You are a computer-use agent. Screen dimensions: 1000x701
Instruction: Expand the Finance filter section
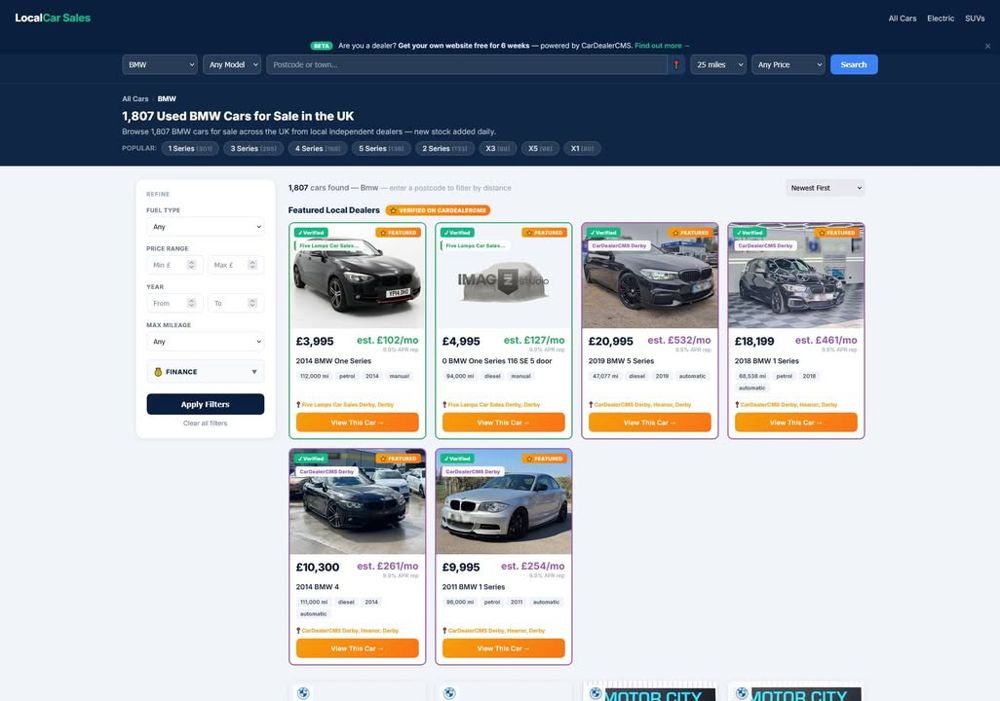205,372
